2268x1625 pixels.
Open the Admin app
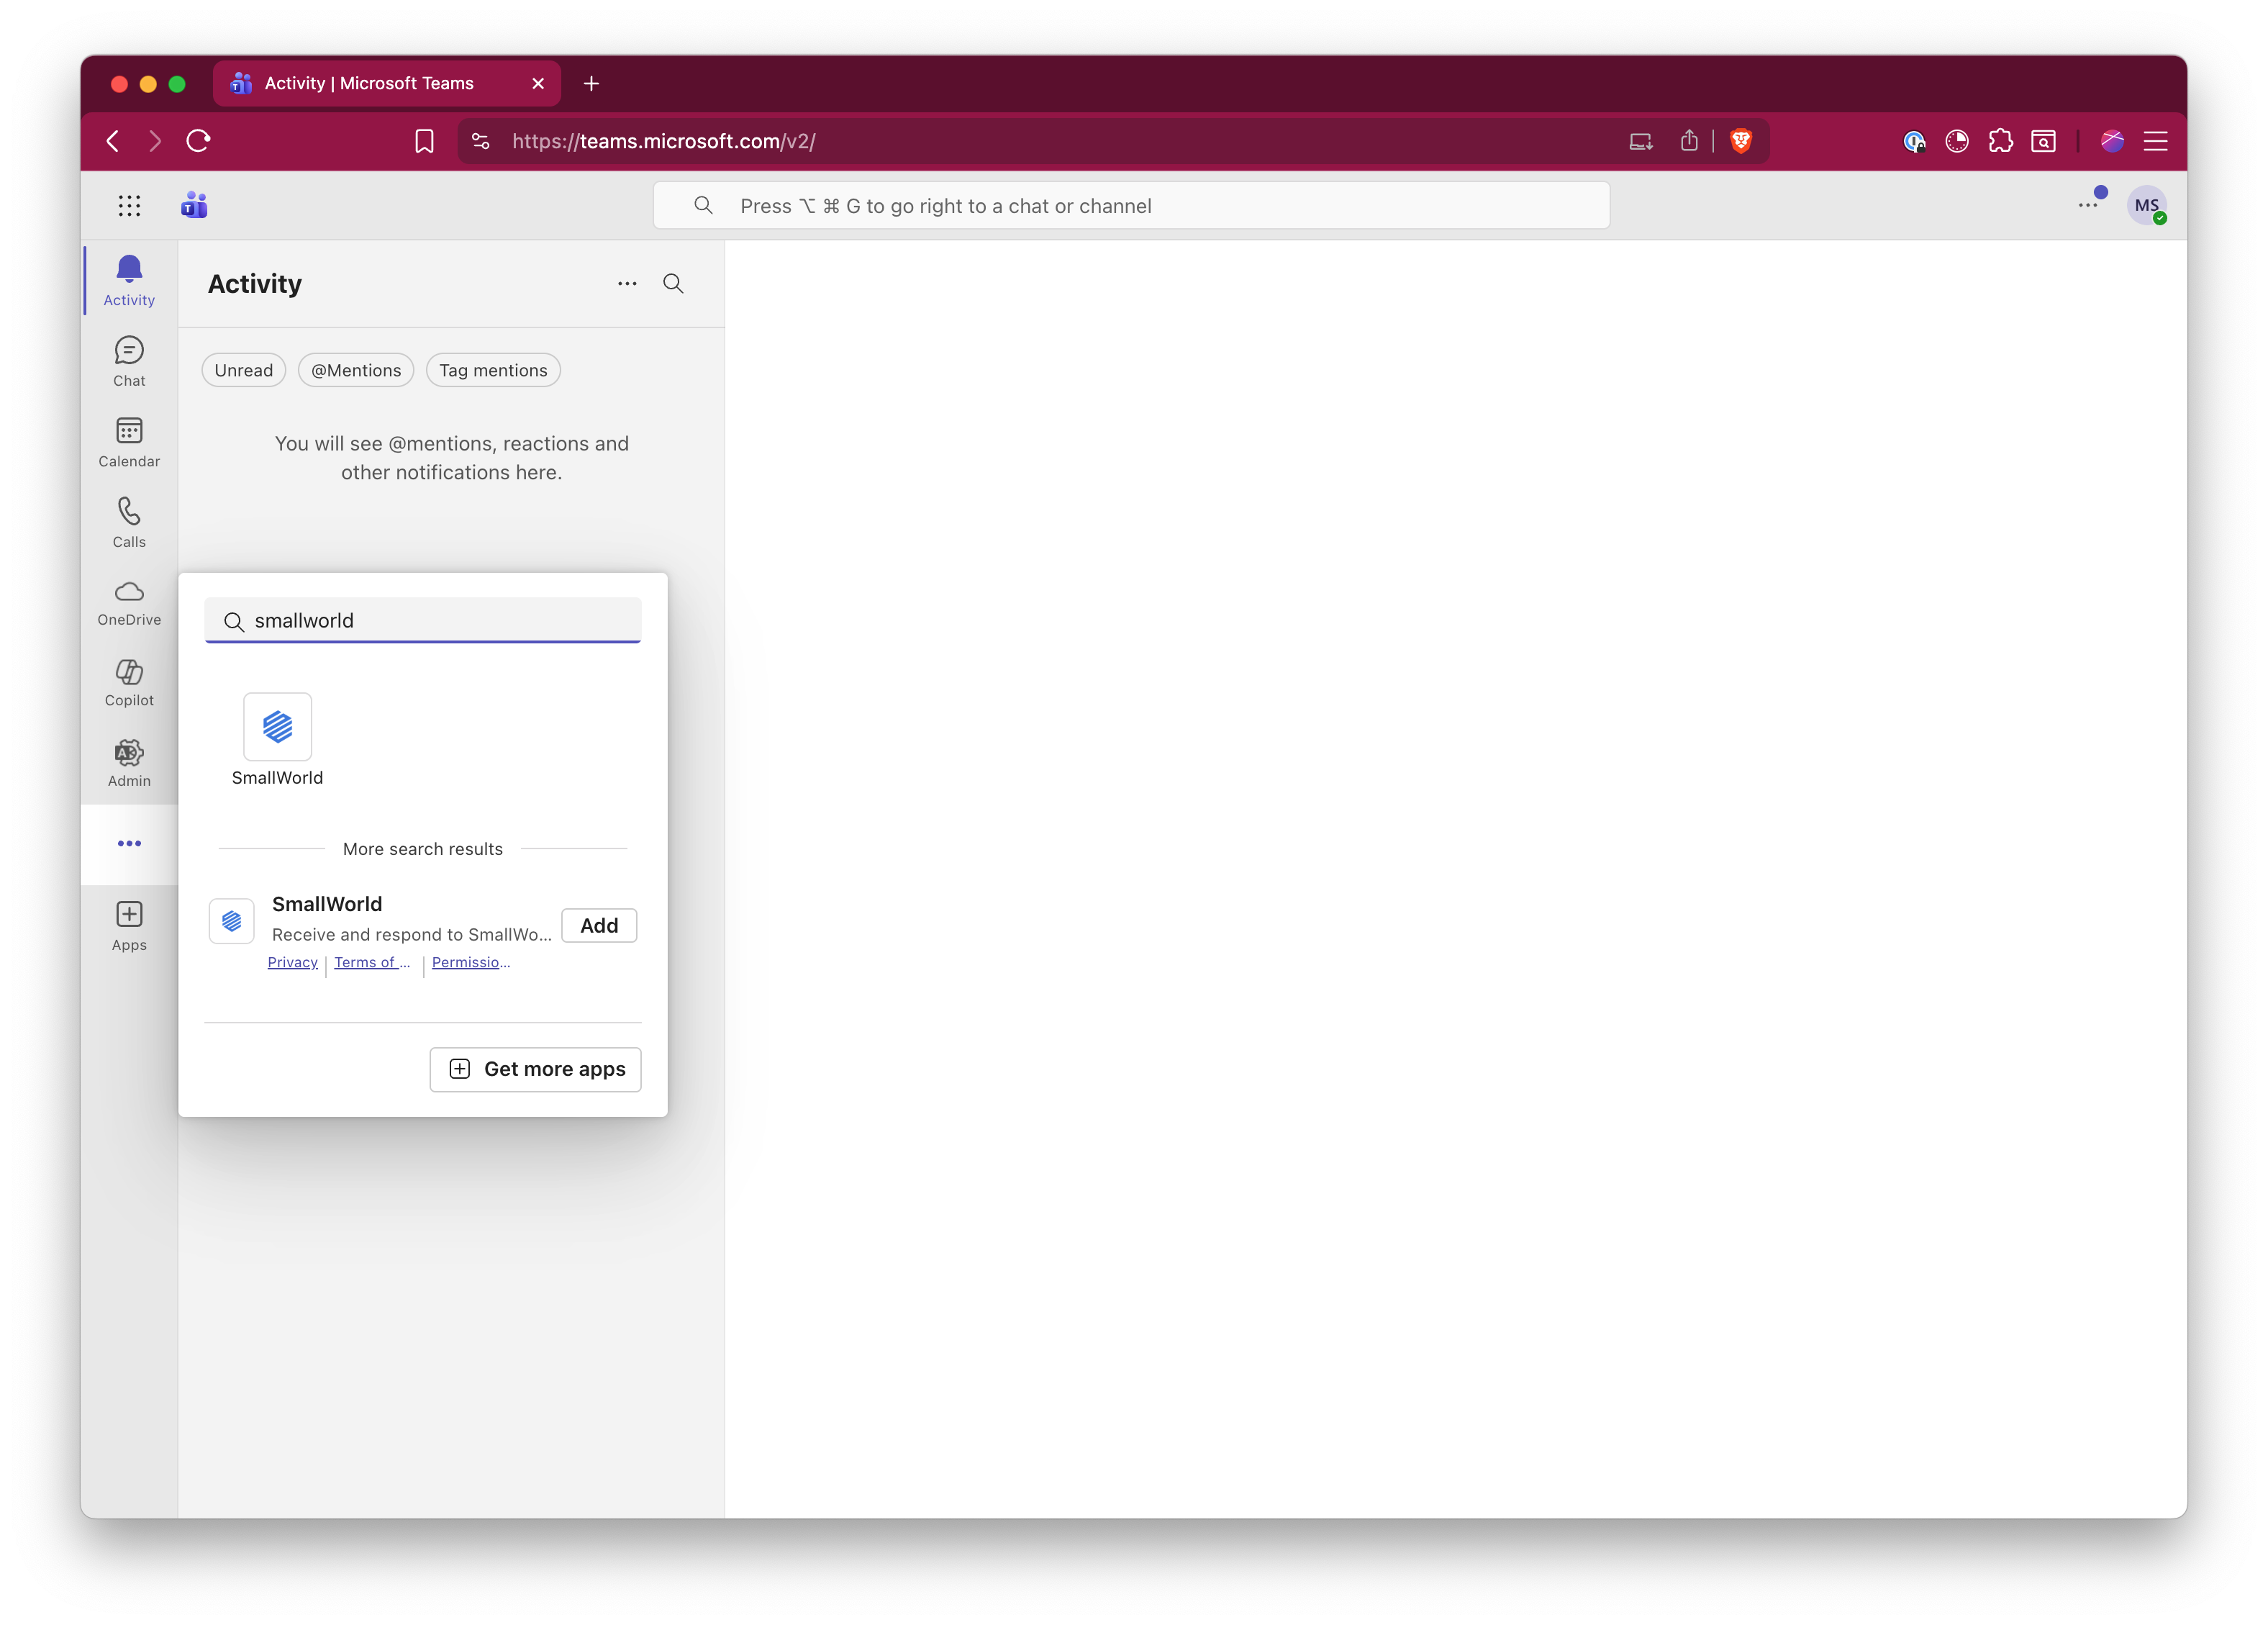[x=129, y=763]
